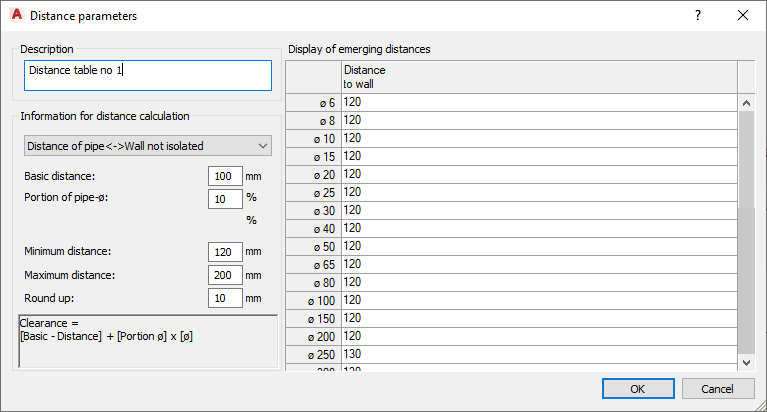Screen dimensions: 767x412
Task: Click the 'Minimum distance:' label
Action: point(68,252)
